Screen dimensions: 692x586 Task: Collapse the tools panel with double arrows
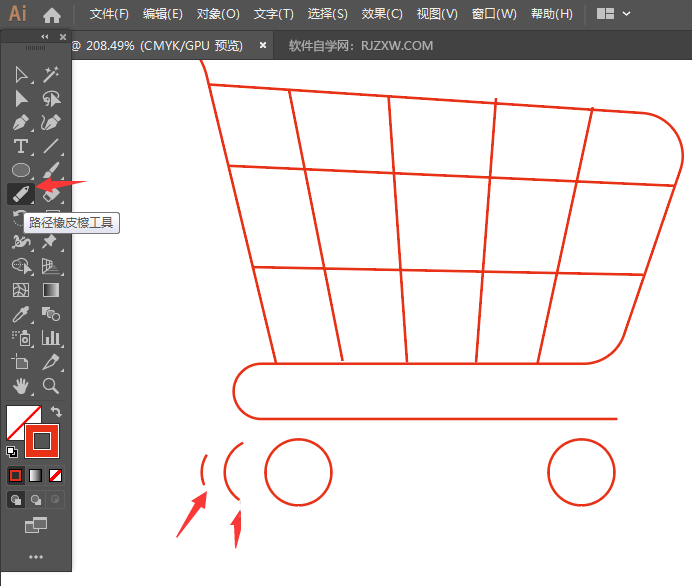pyautogui.click(x=44, y=37)
